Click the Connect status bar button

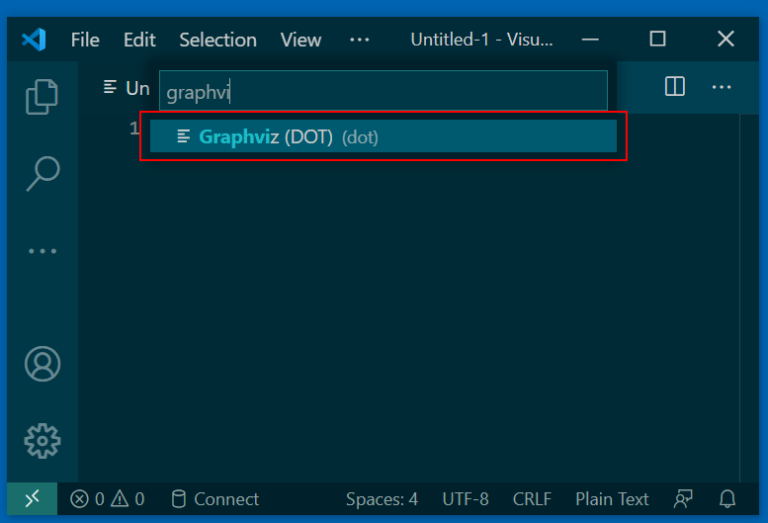(x=215, y=499)
